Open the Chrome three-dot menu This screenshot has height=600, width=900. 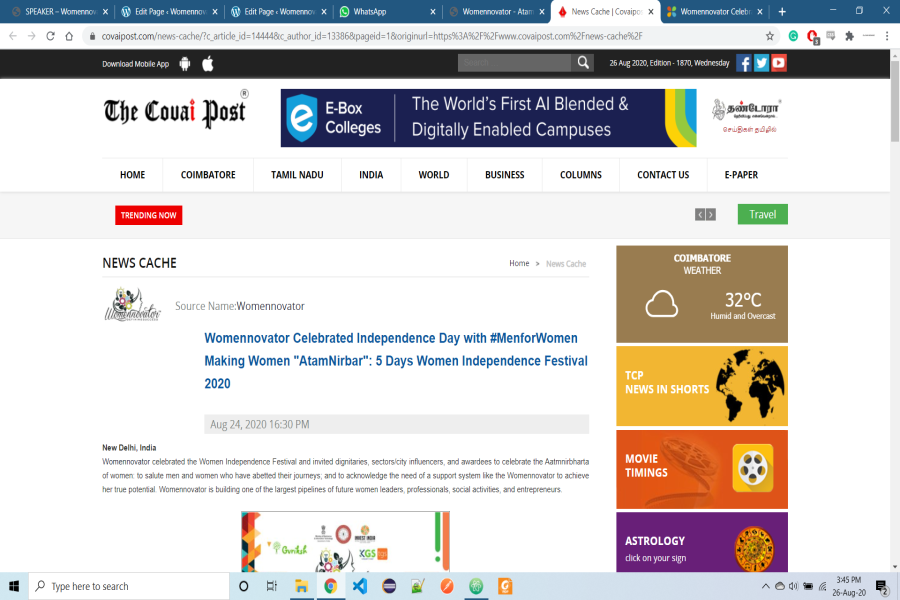887,36
